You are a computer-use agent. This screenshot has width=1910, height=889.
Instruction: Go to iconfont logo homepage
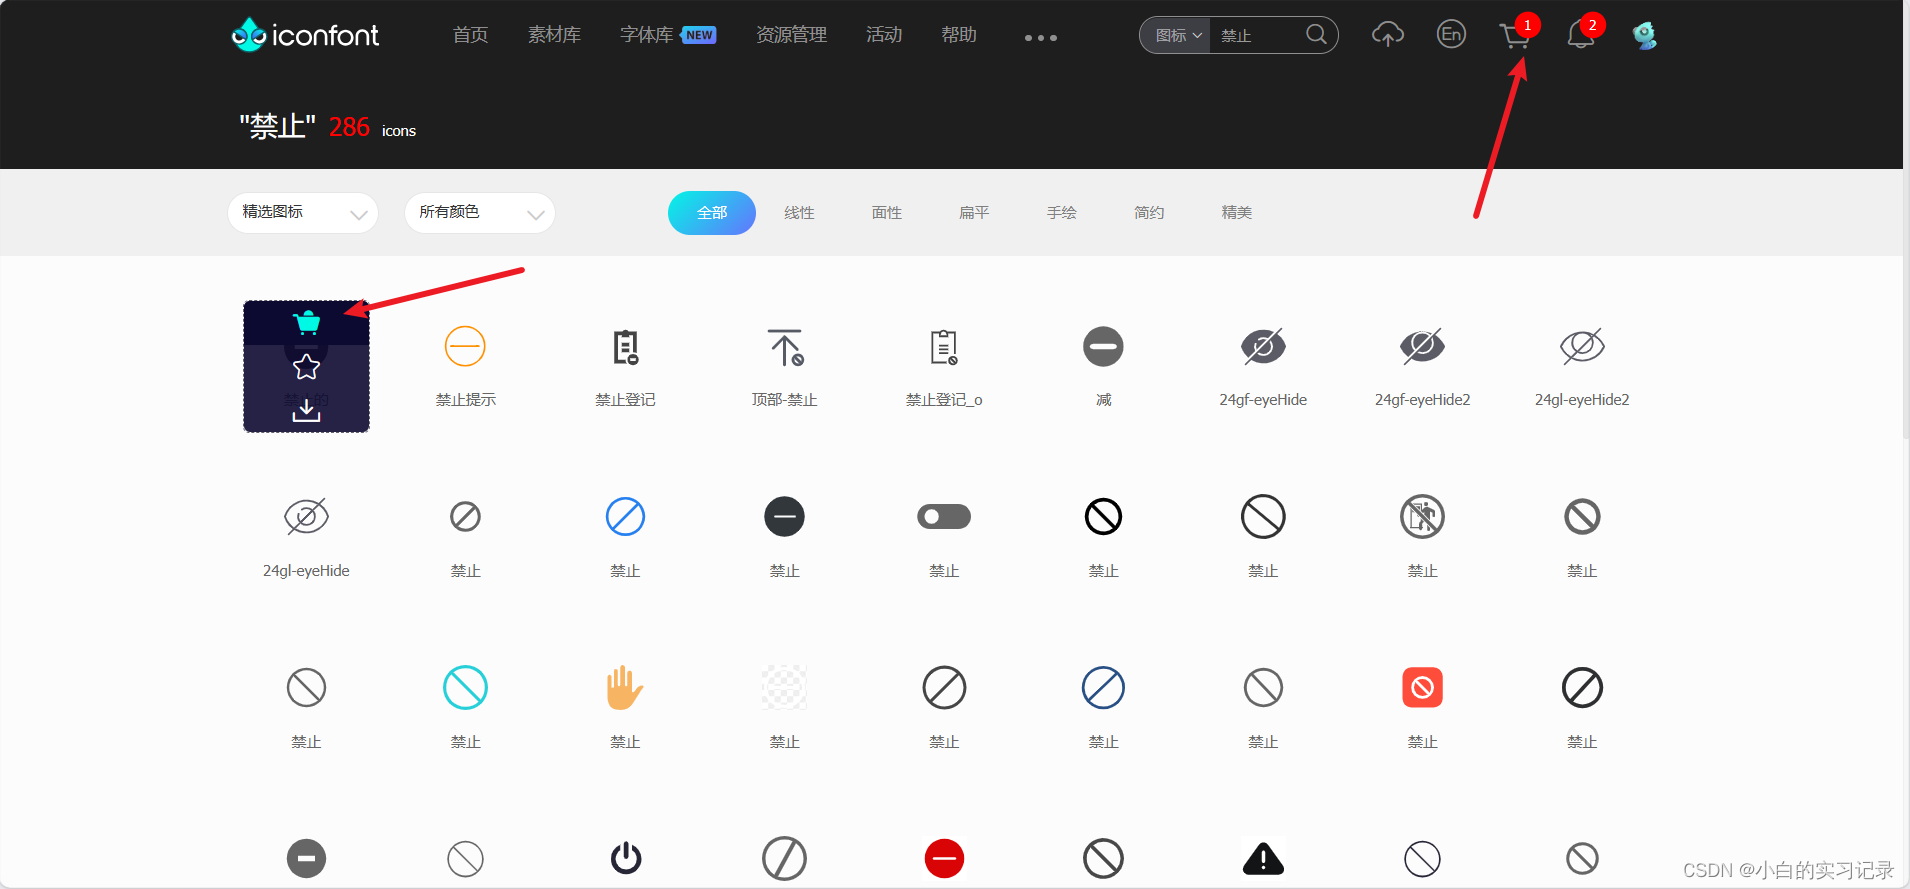coord(305,35)
